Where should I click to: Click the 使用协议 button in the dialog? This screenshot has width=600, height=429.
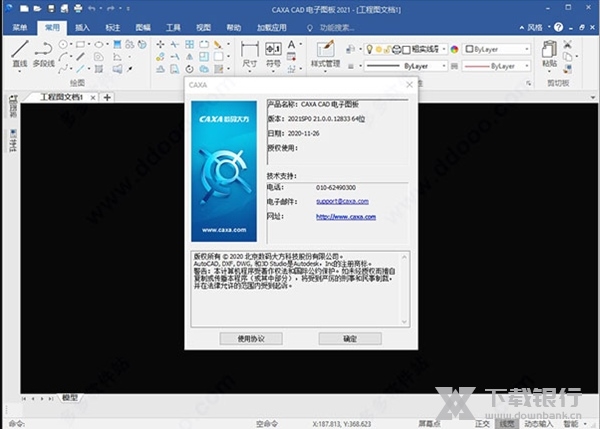point(251,339)
